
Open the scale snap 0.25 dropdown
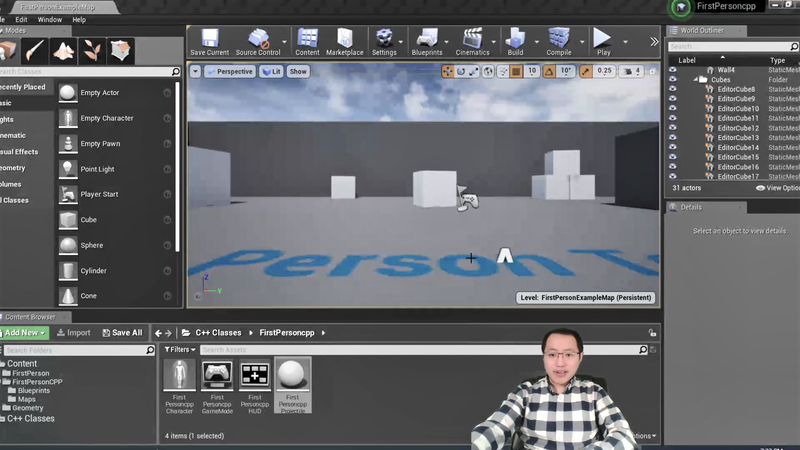click(x=604, y=71)
